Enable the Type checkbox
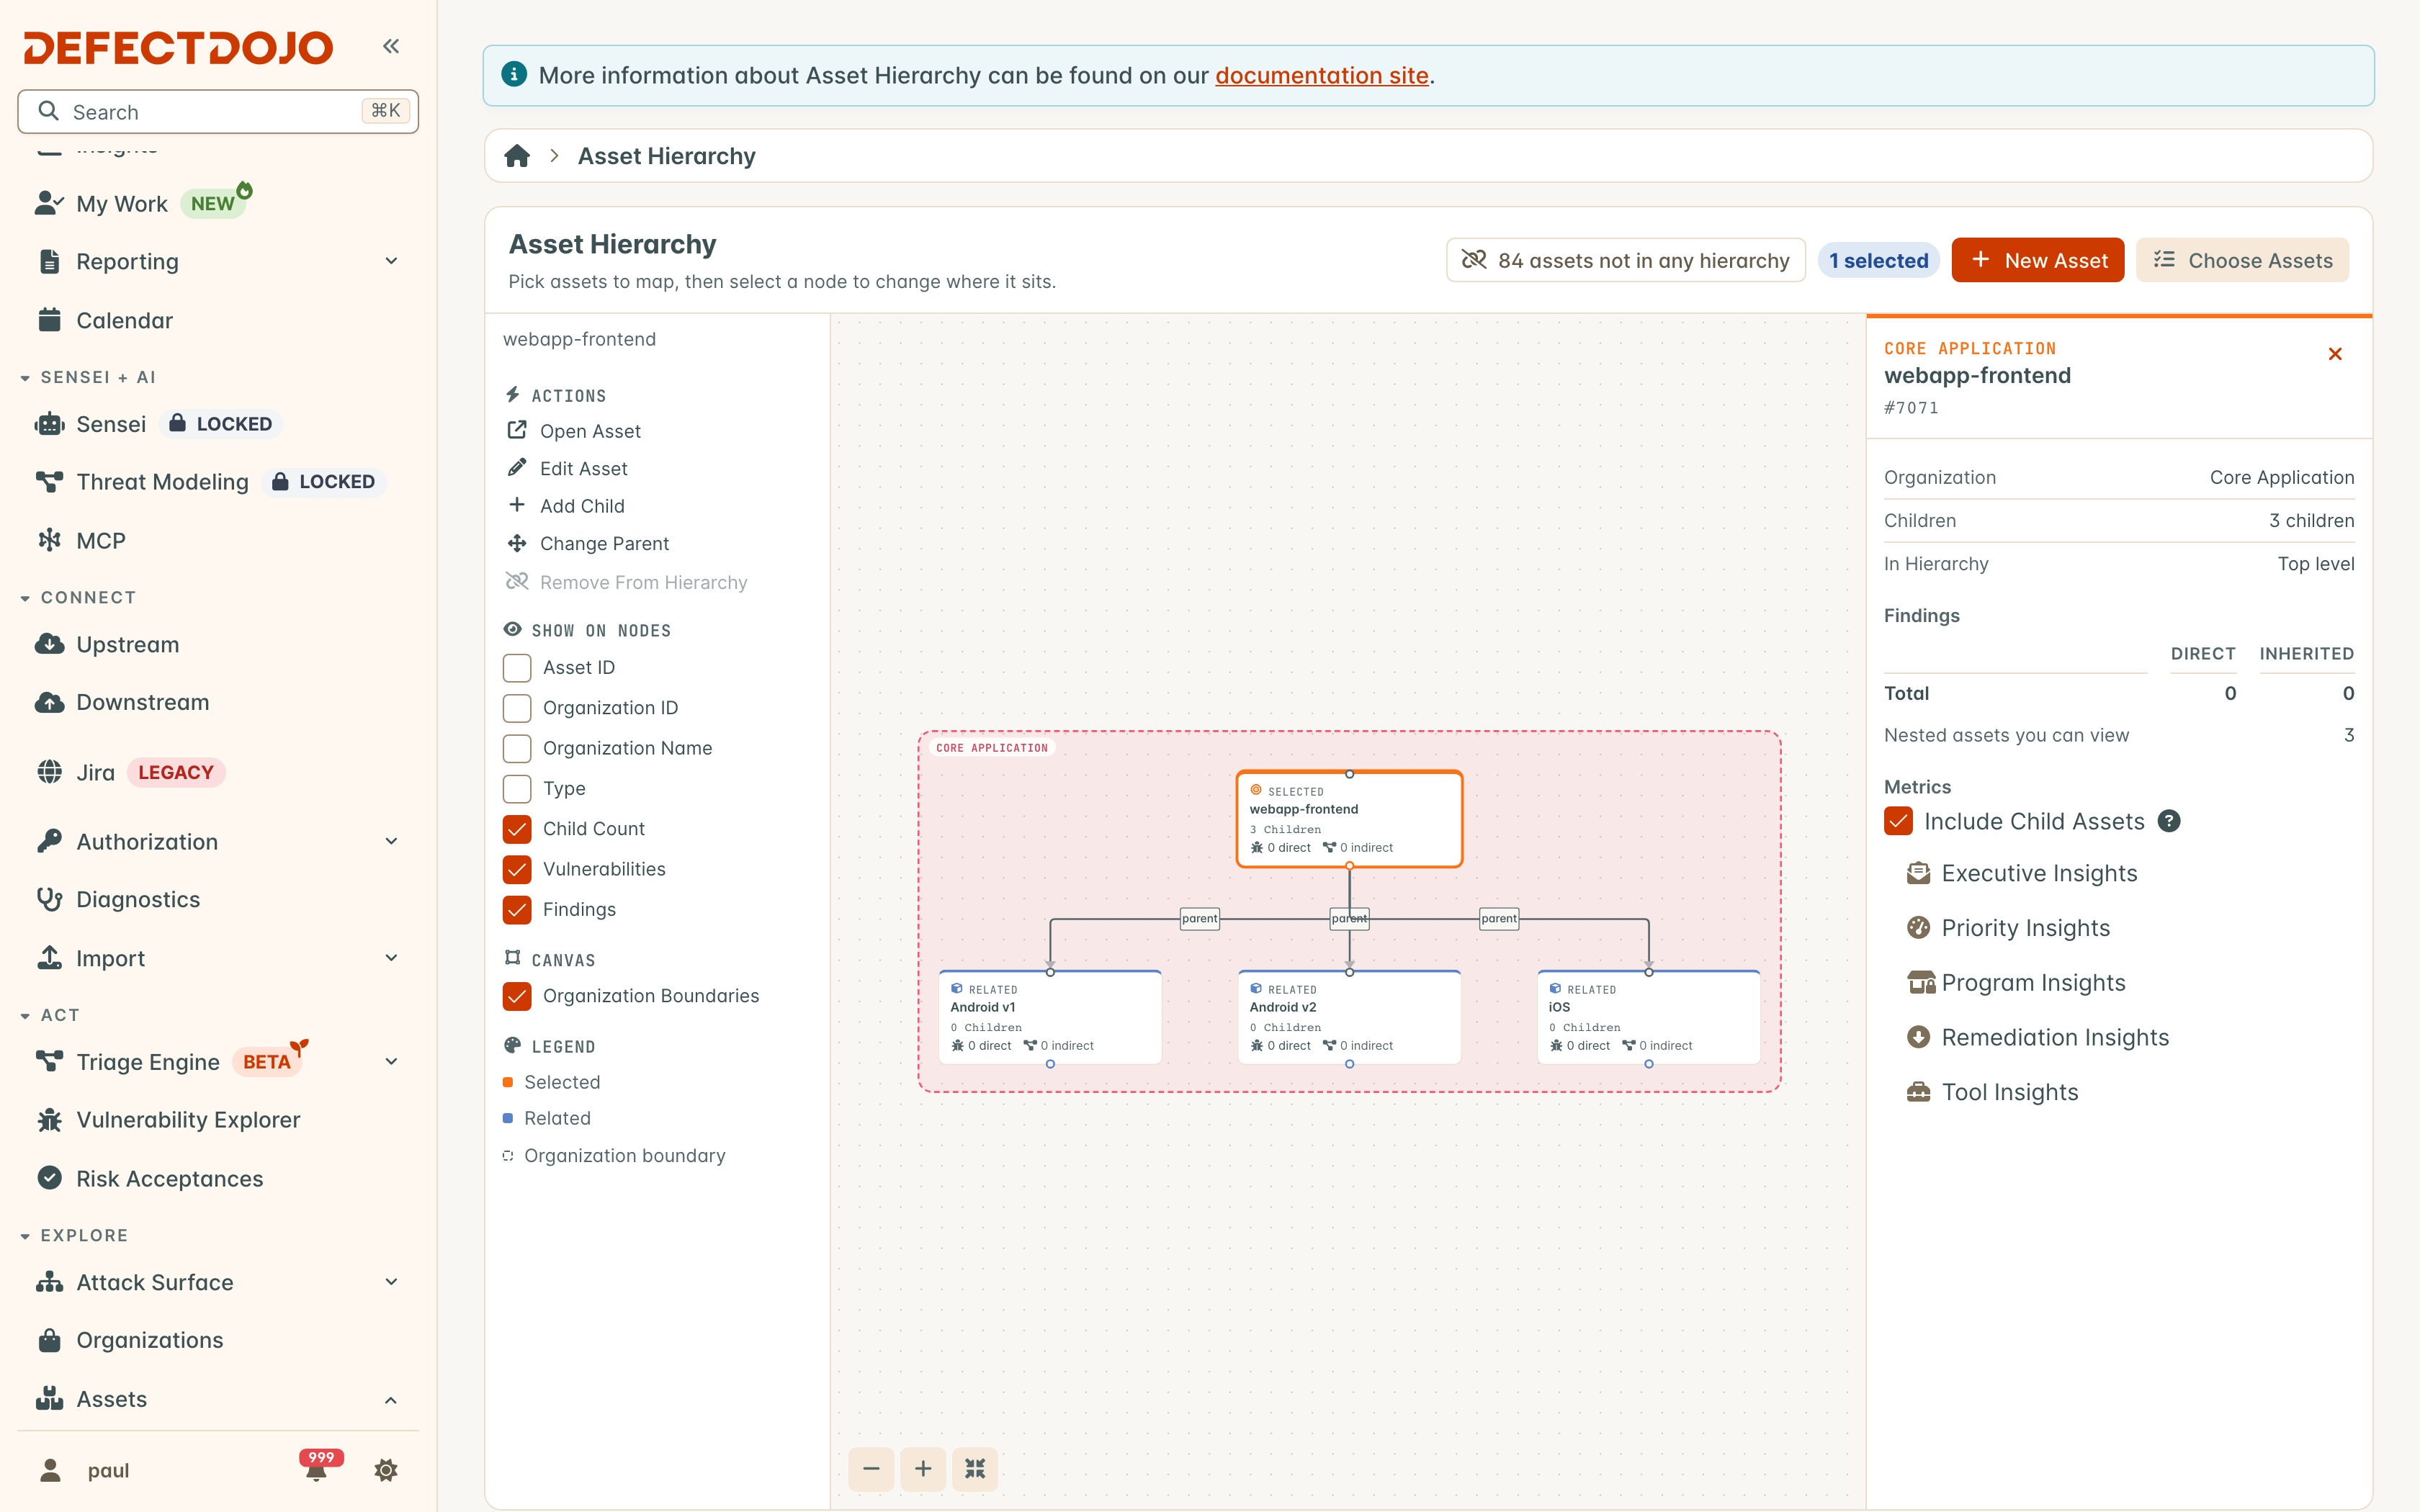 click(517, 789)
